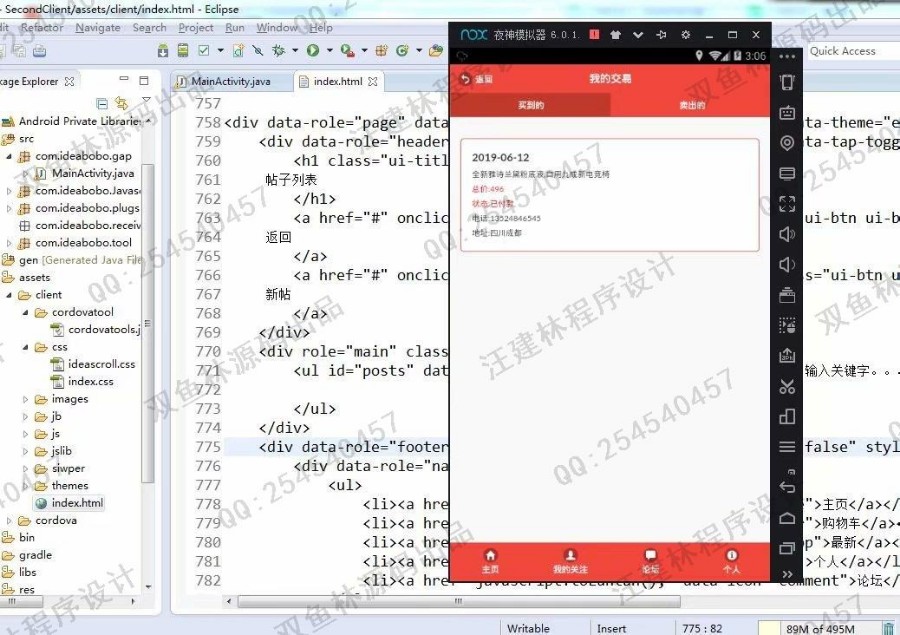Open the External Tools dropdown arrow
Screen dimensions: 900x635
364,51
